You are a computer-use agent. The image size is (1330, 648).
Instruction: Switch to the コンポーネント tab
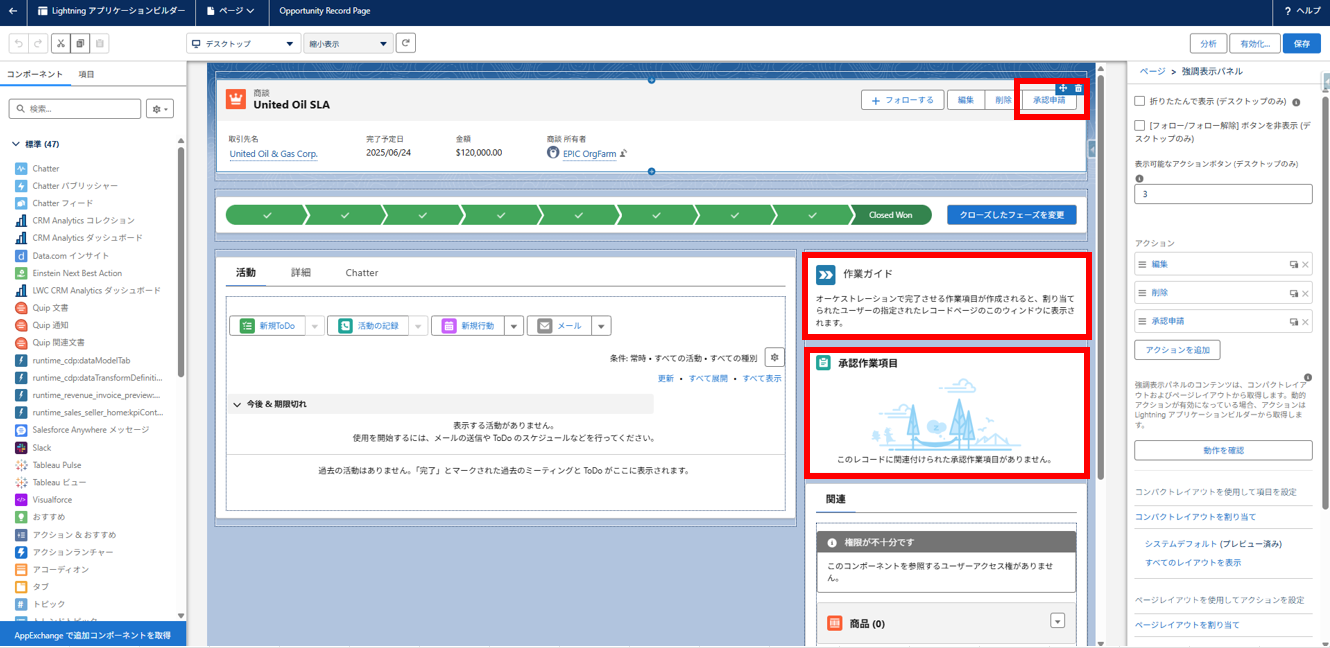(35, 74)
